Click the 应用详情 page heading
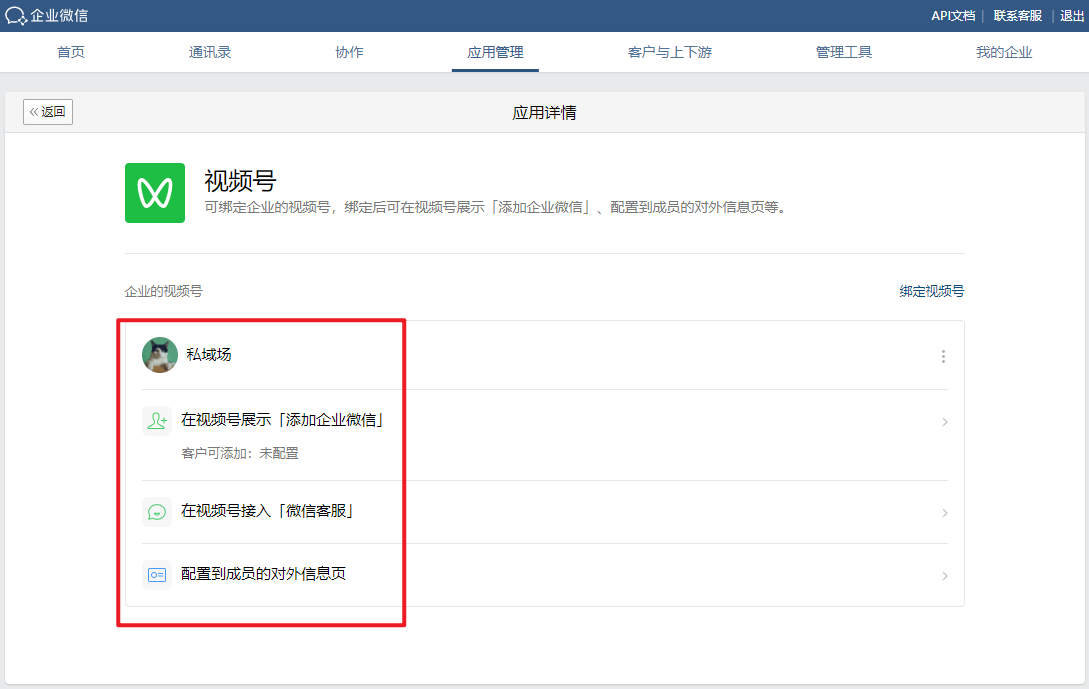1089x689 pixels. coord(544,113)
